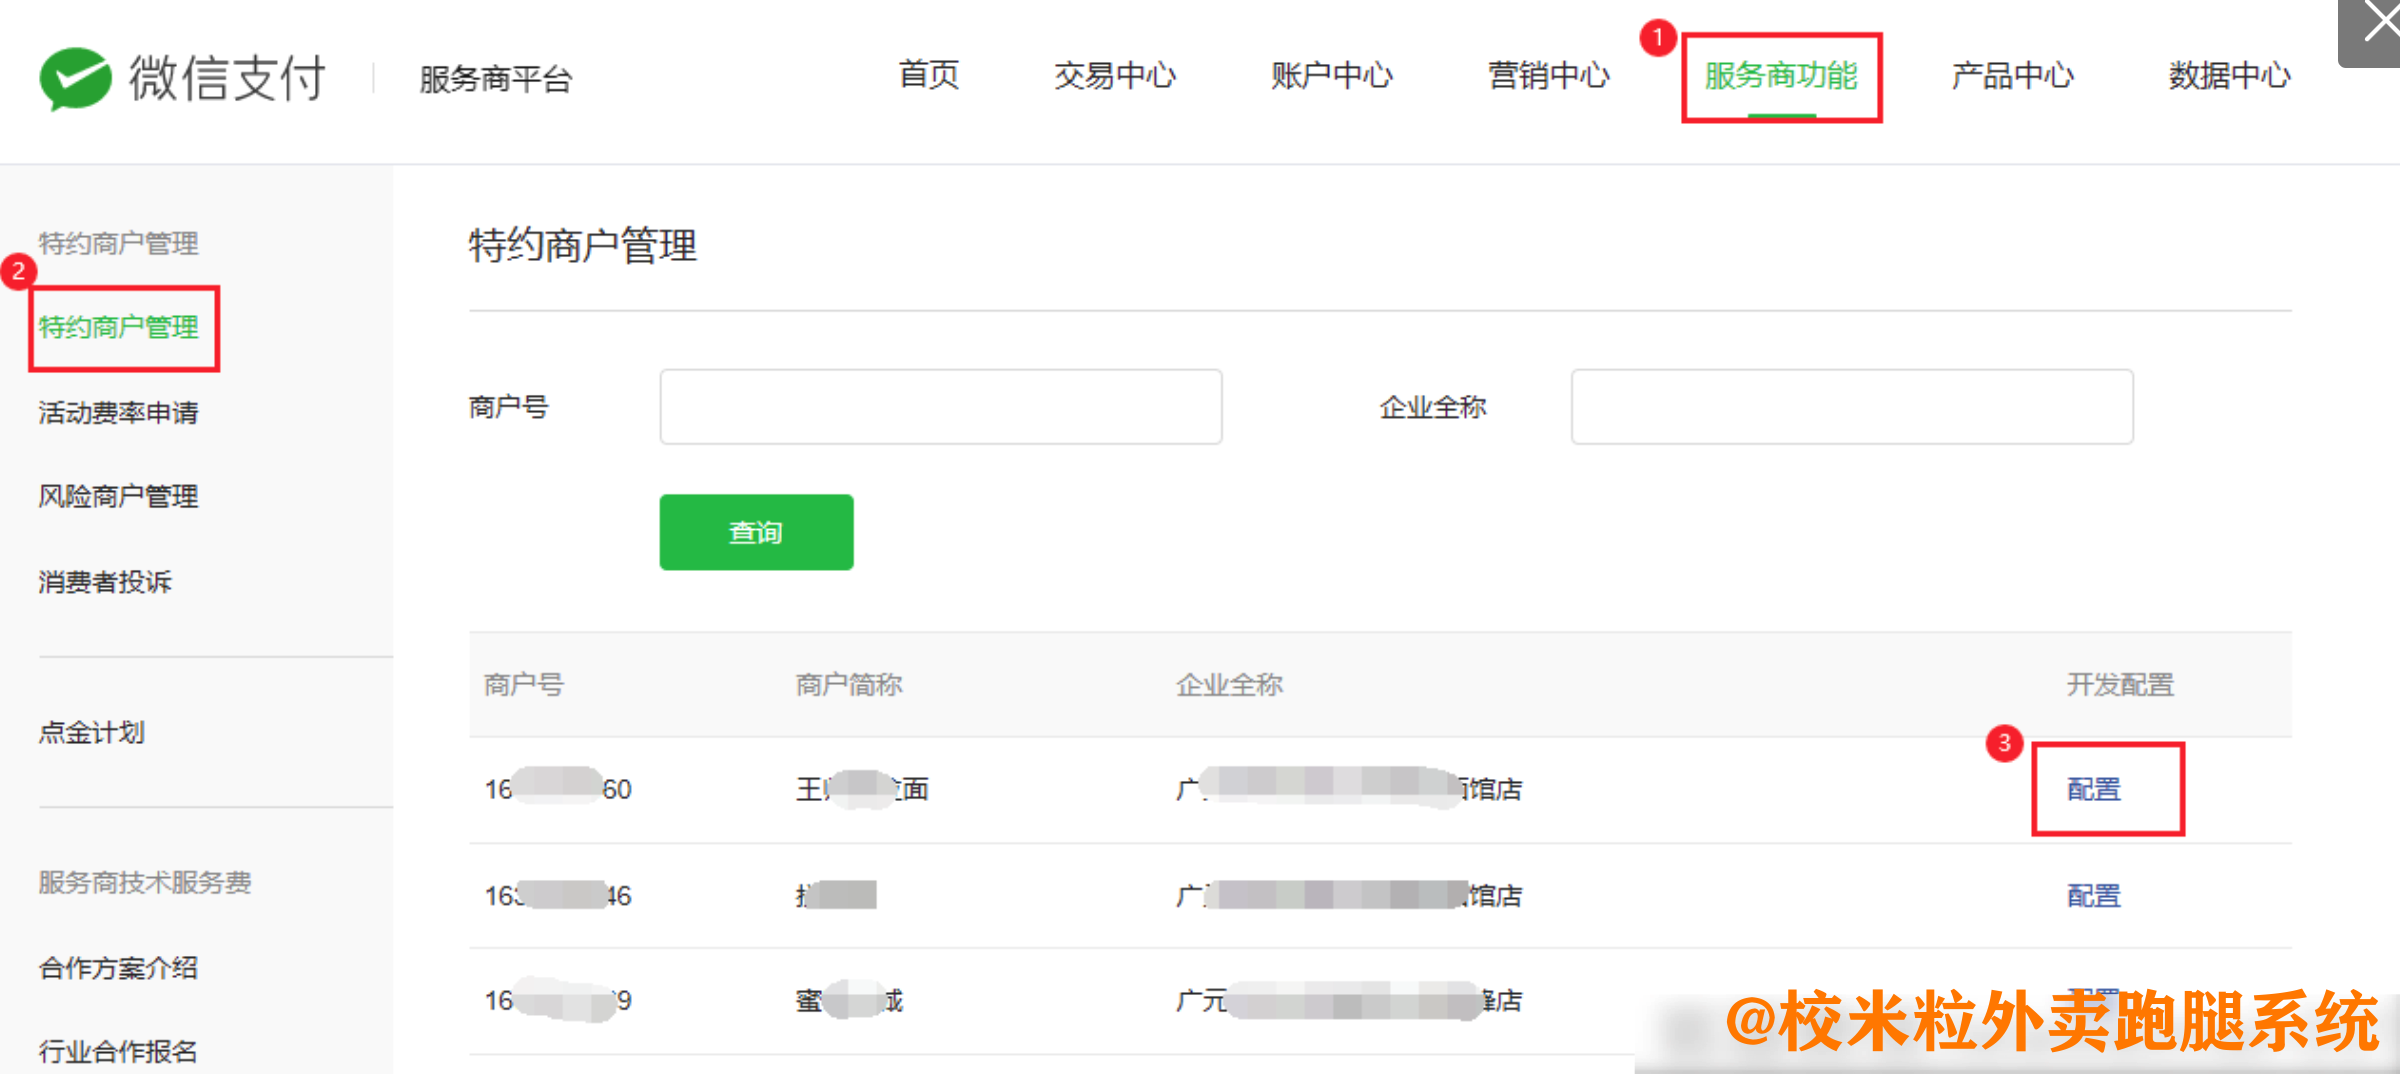Select 特约商户管理 in the sidebar
Viewport: 2400px width, 1074px height.
point(117,326)
